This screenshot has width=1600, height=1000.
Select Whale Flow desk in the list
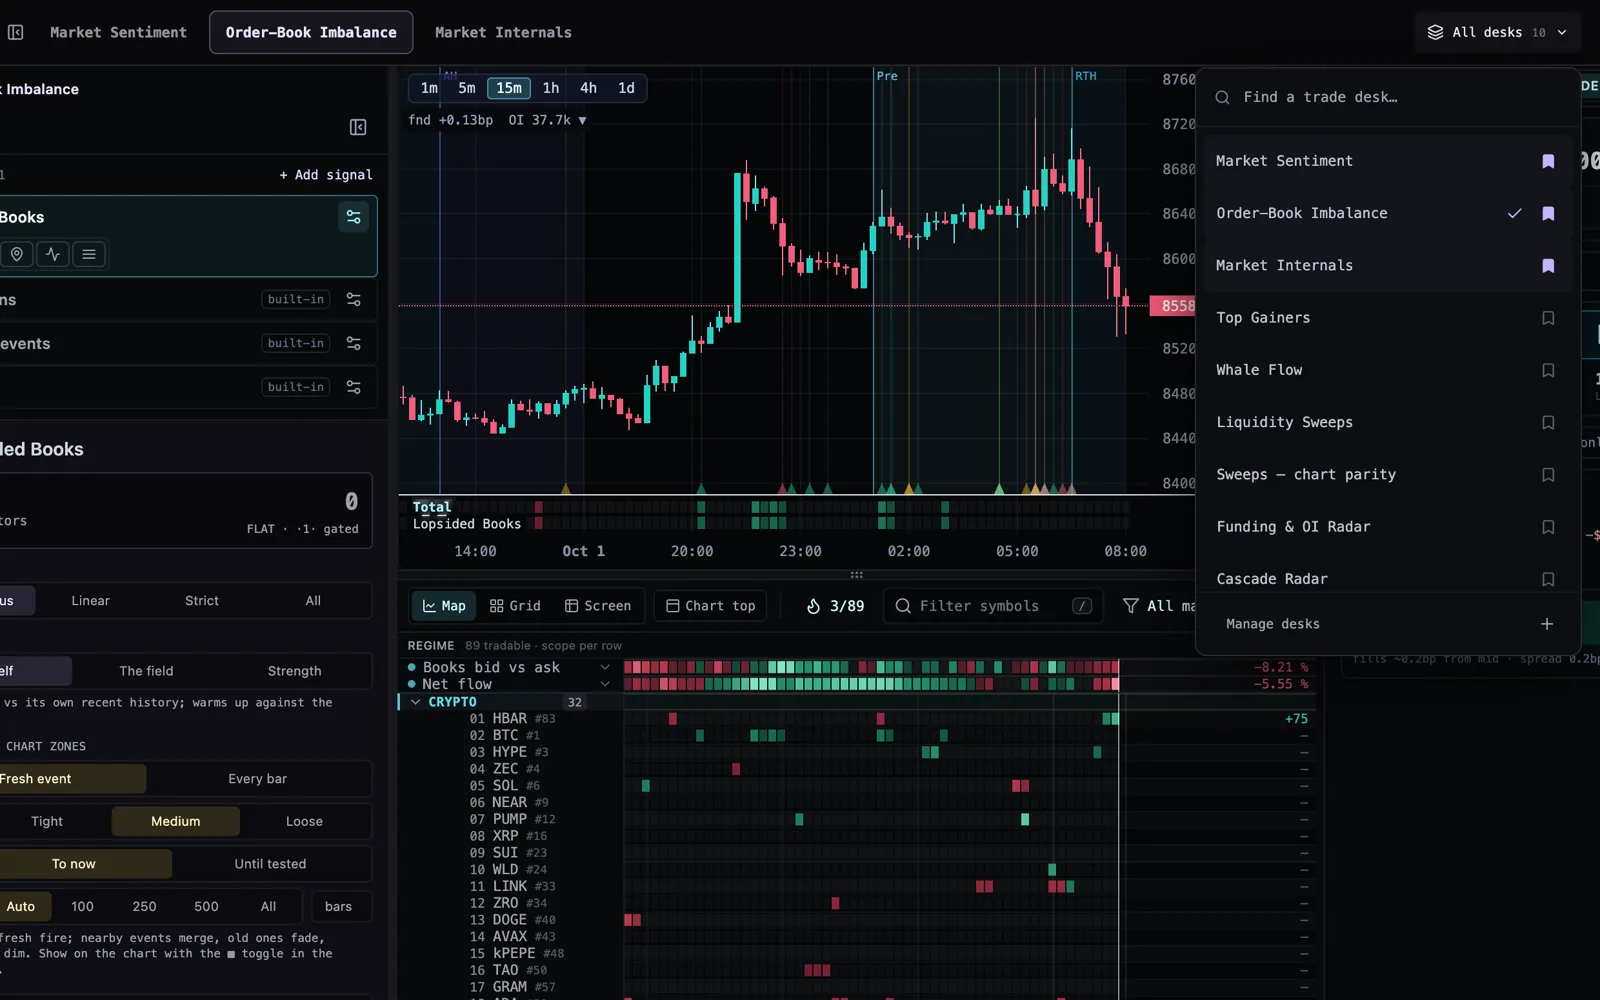[1387, 370]
